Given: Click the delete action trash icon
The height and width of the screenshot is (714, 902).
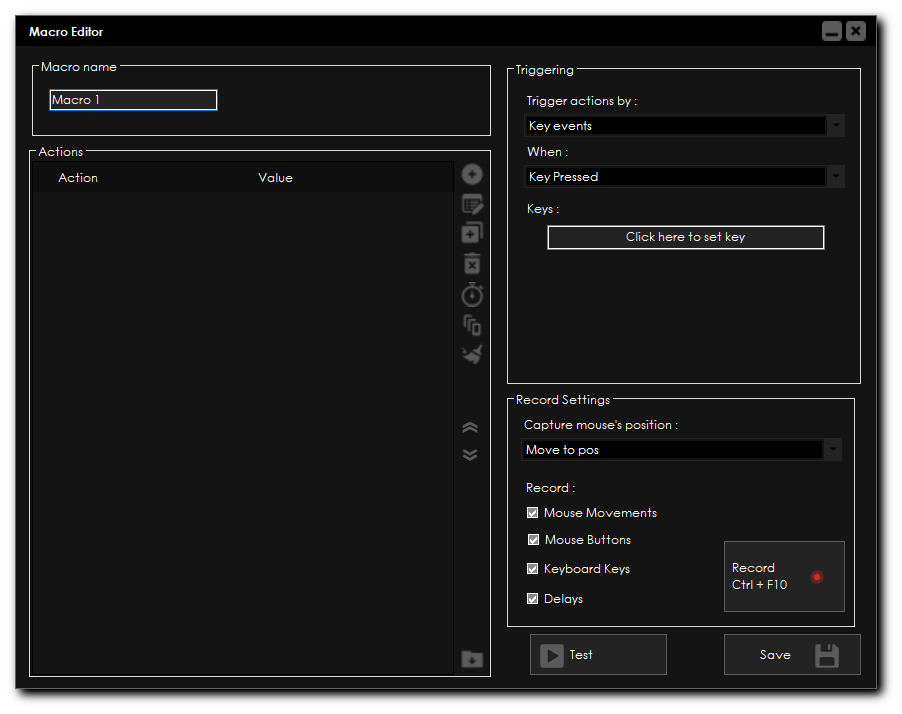Looking at the screenshot, I should click(x=472, y=264).
